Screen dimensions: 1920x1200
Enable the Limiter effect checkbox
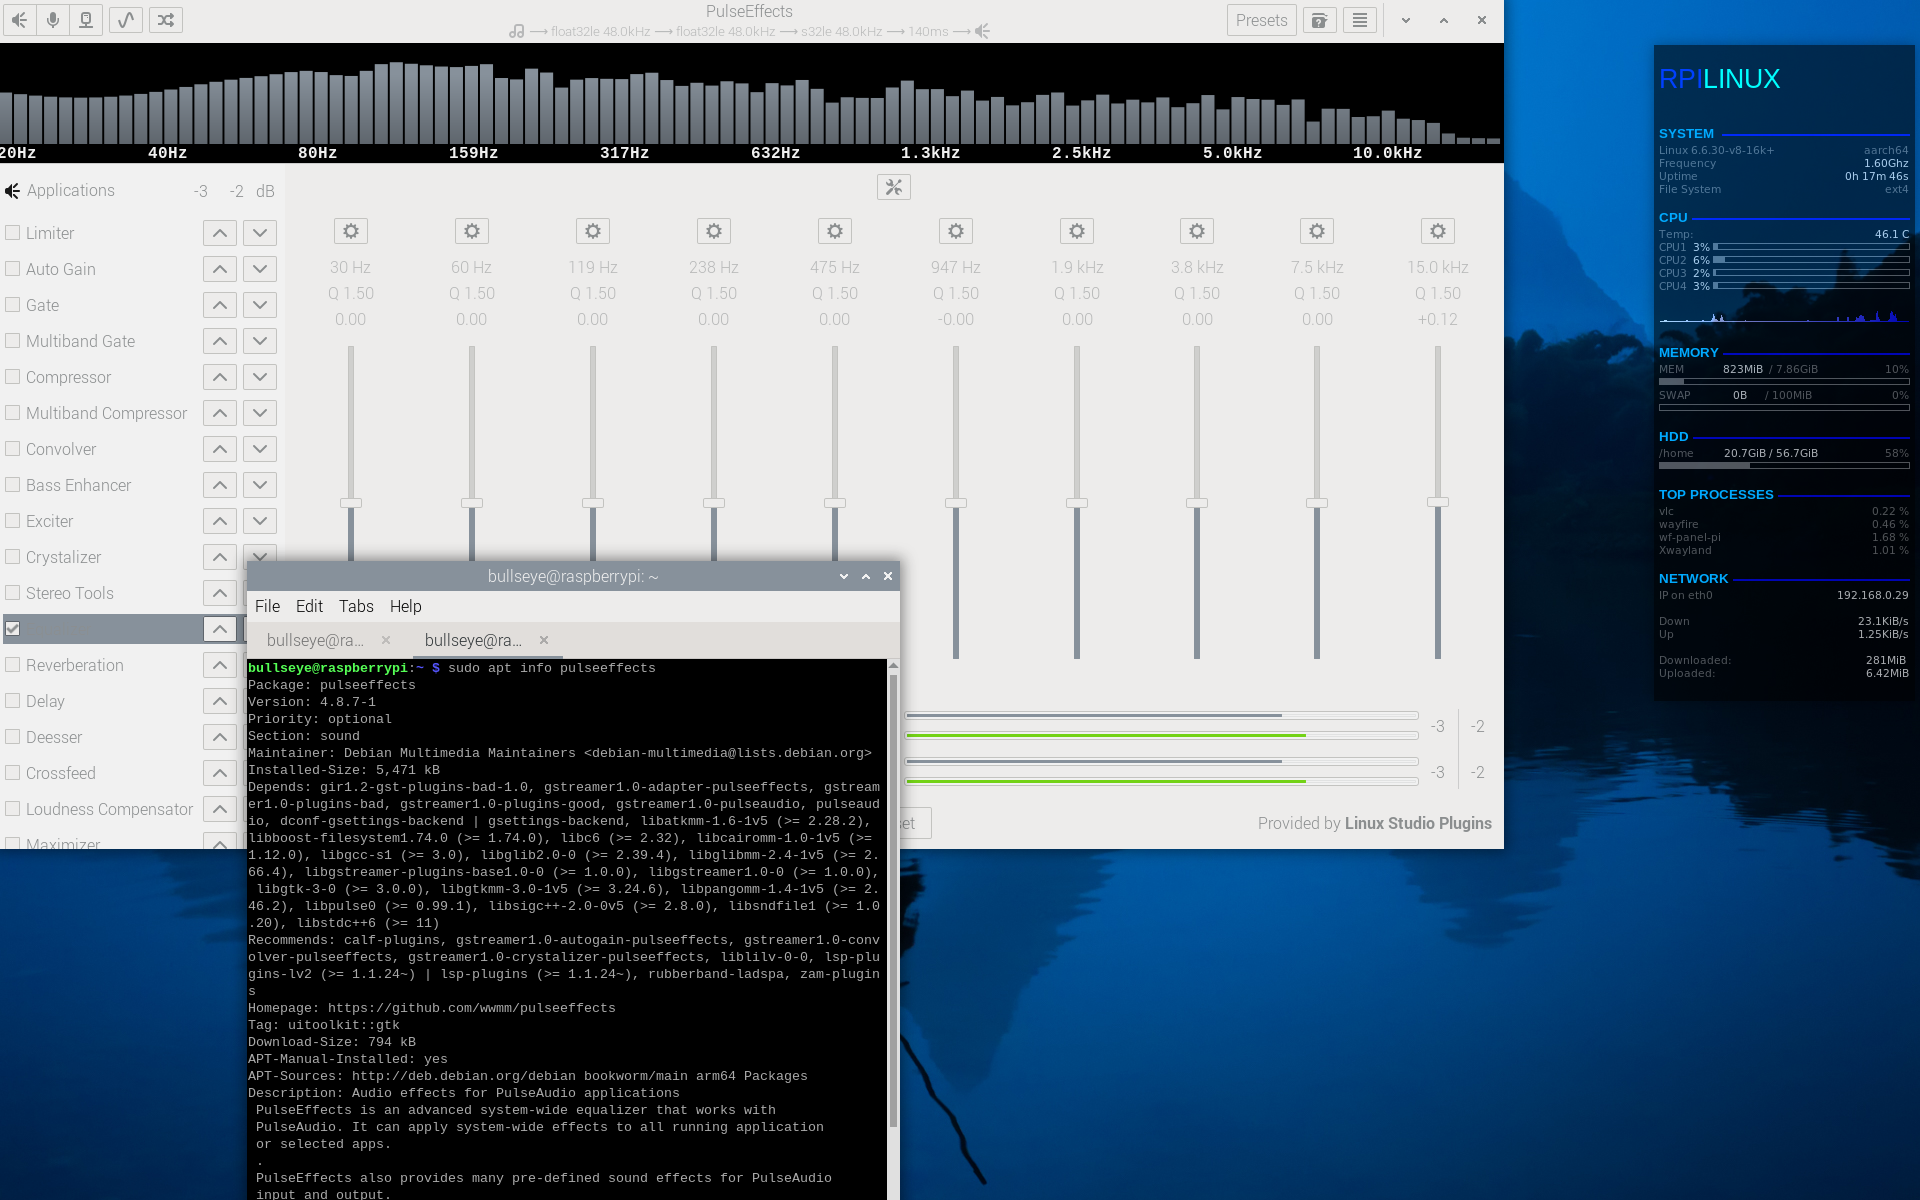tap(13, 233)
